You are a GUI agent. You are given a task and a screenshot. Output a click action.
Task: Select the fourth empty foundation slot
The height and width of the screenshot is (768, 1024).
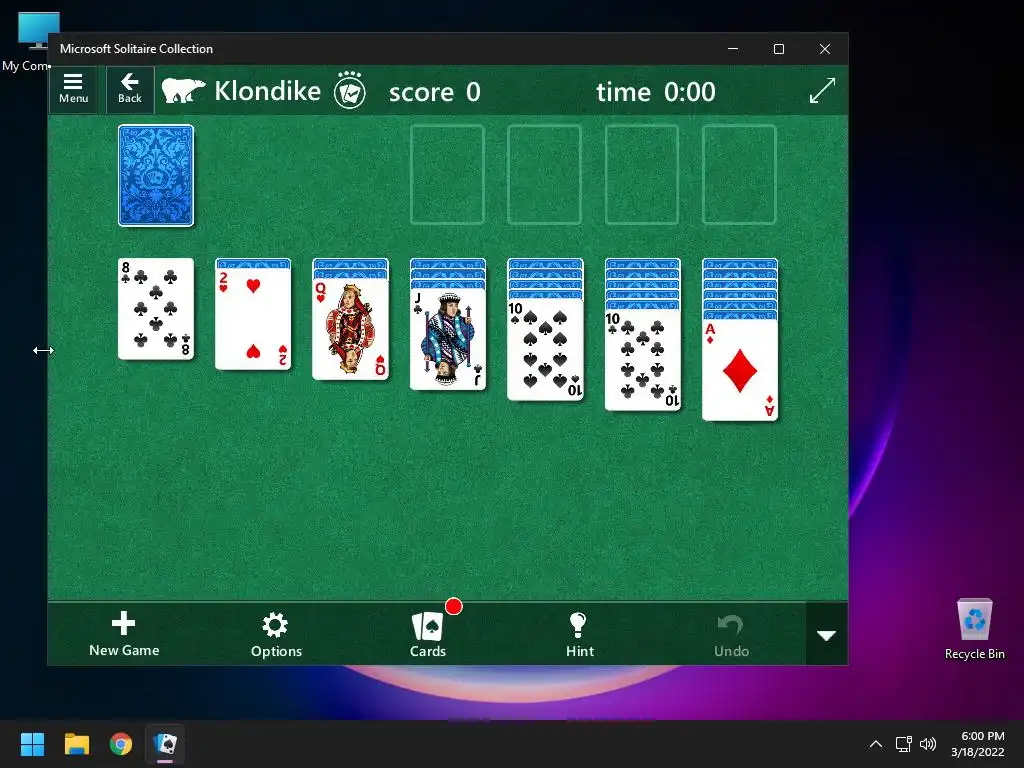pos(739,175)
